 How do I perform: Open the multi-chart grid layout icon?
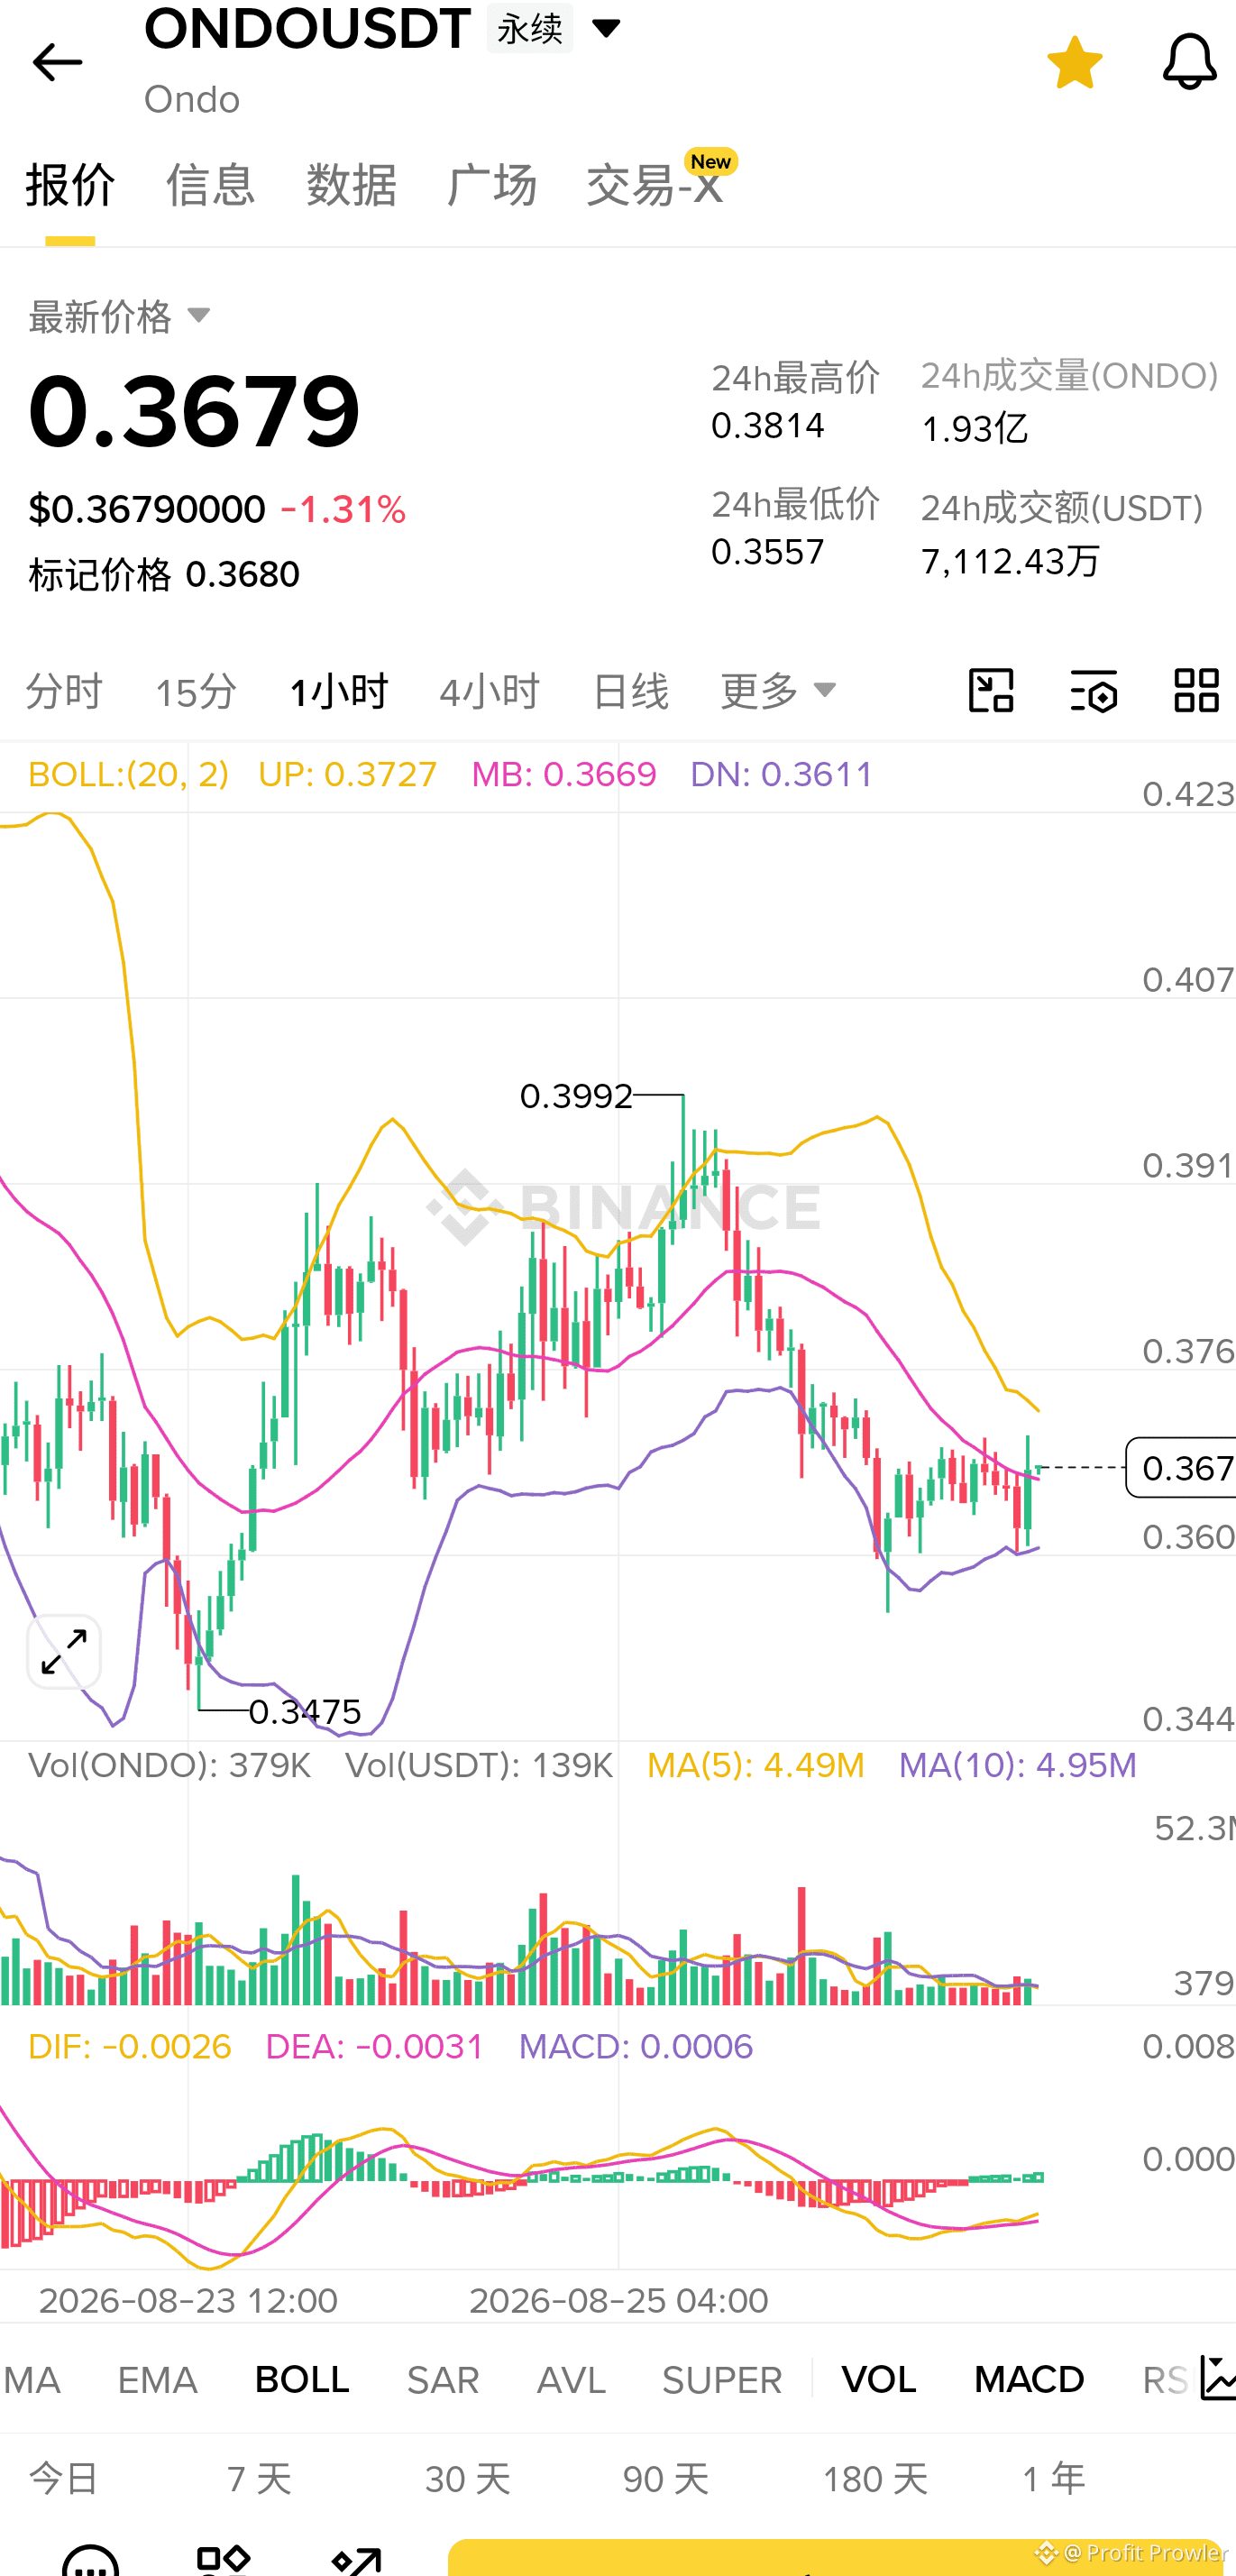click(x=1196, y=691)
